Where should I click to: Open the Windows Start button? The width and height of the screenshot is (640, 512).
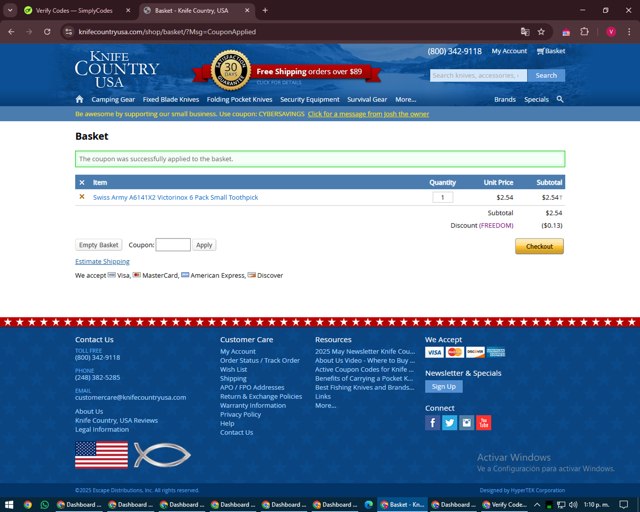[9, 505]
